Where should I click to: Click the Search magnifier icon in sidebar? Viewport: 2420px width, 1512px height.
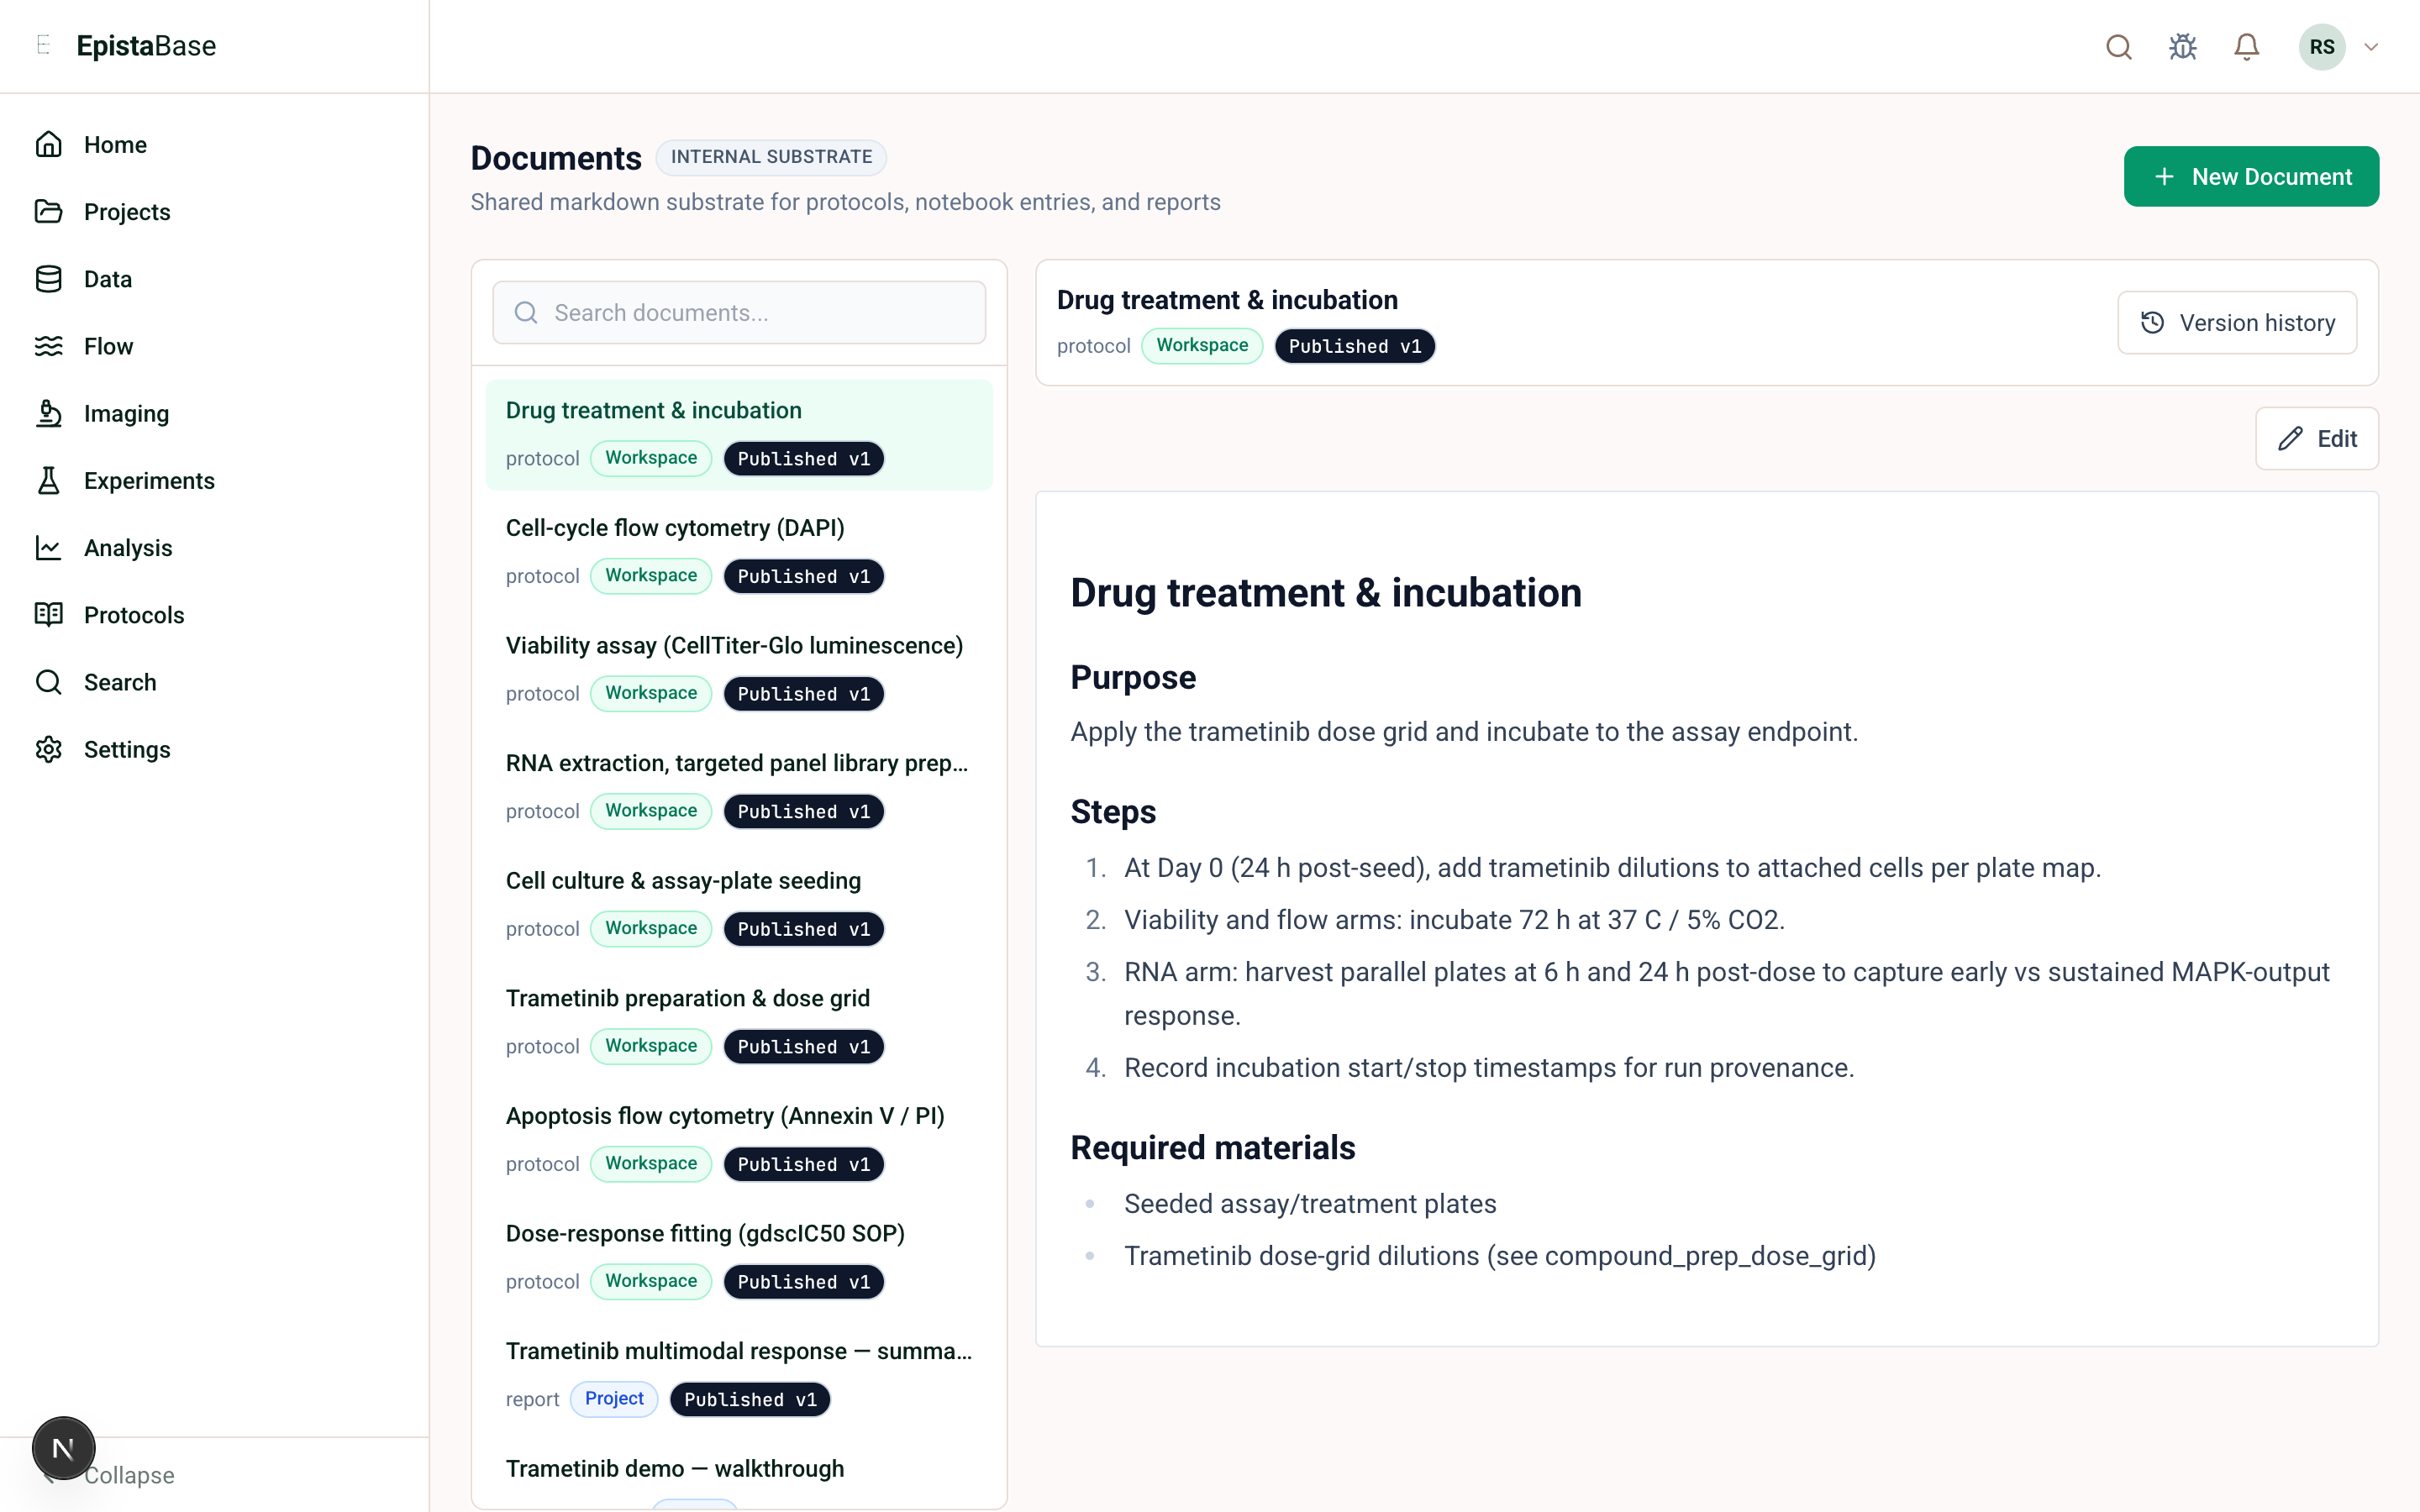point(48,681)
